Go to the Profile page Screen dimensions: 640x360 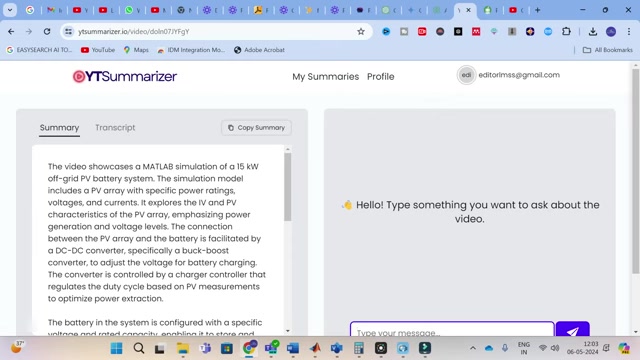coord(380,76)
